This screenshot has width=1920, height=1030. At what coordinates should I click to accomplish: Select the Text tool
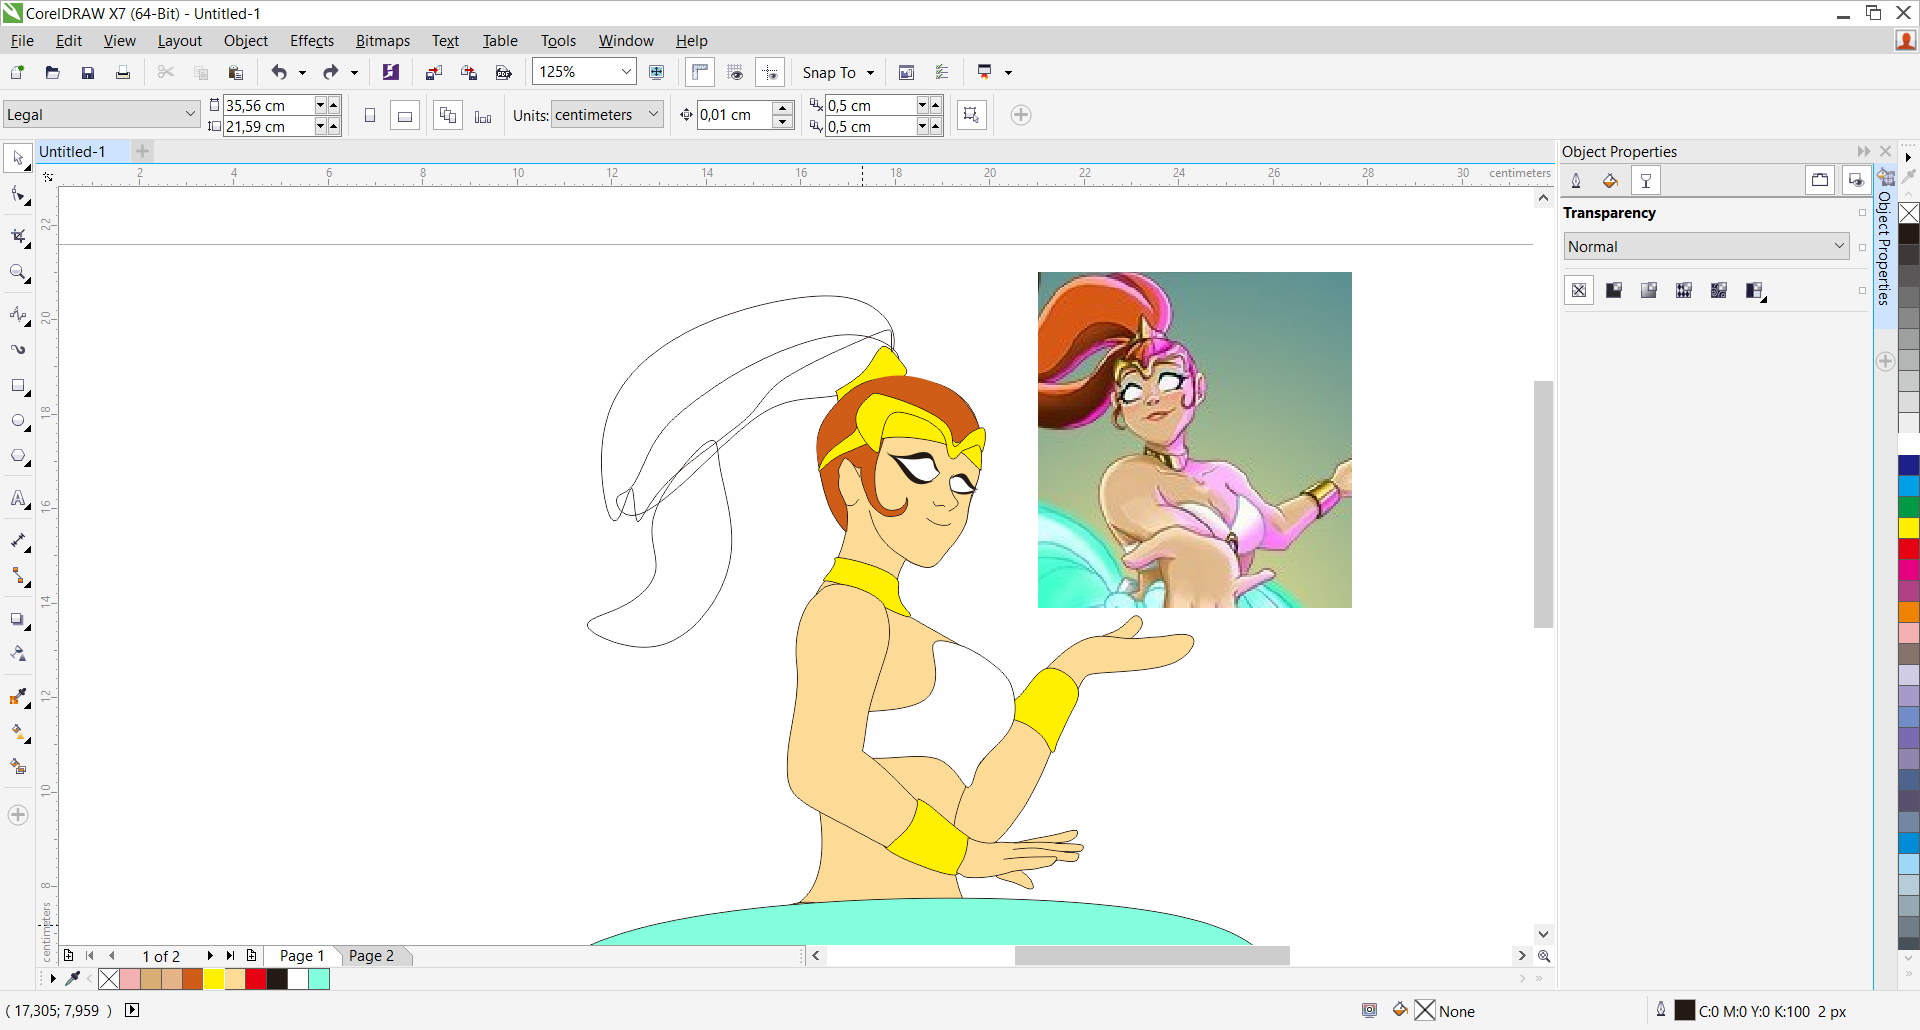[x=18, y=498]
